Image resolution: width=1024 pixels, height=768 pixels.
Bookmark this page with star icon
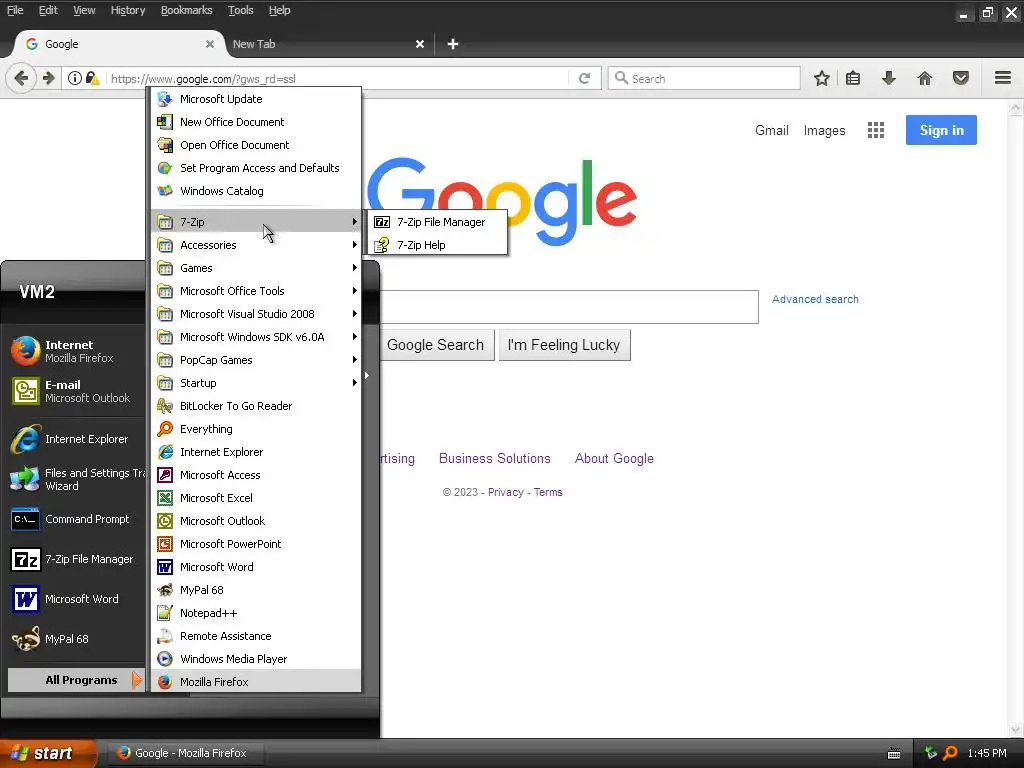coord(822,78)
